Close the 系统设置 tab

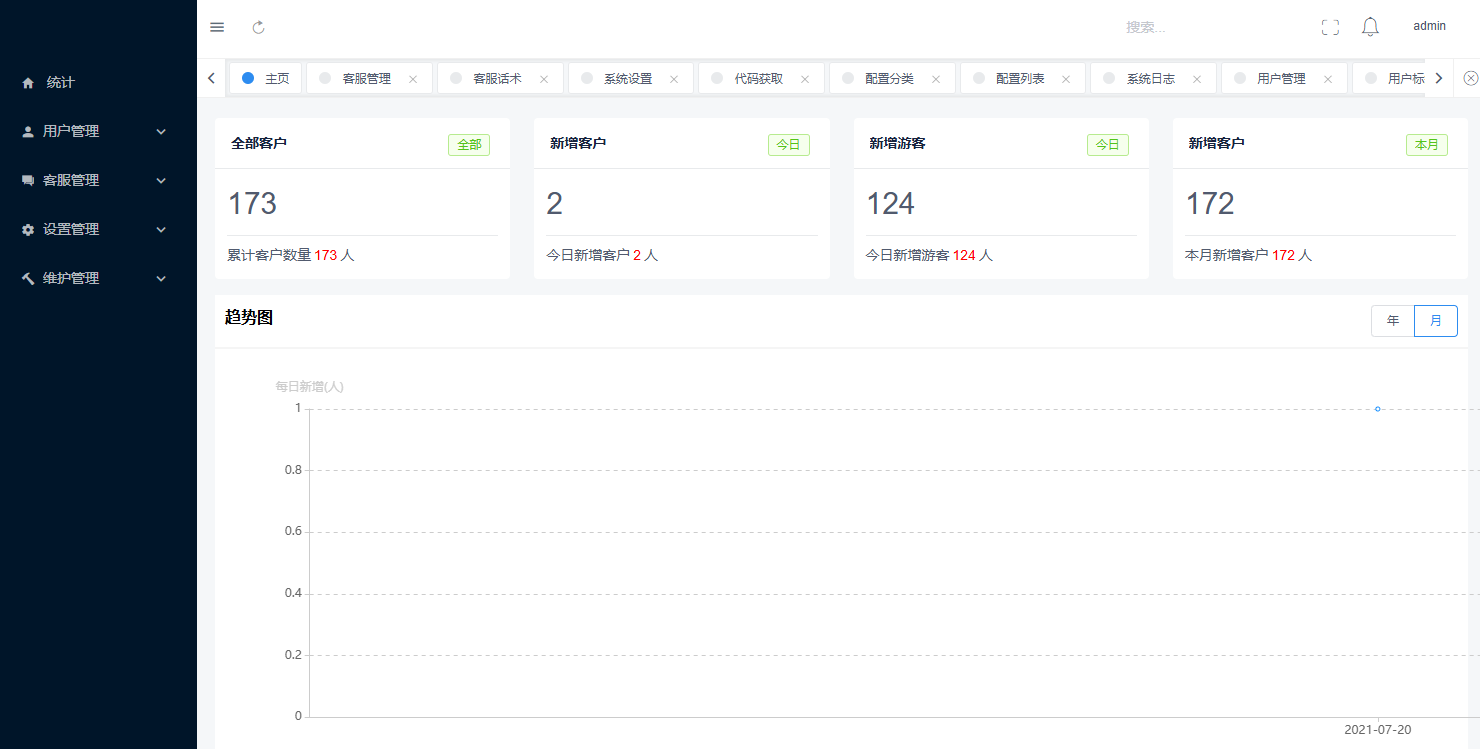point(674,79)
